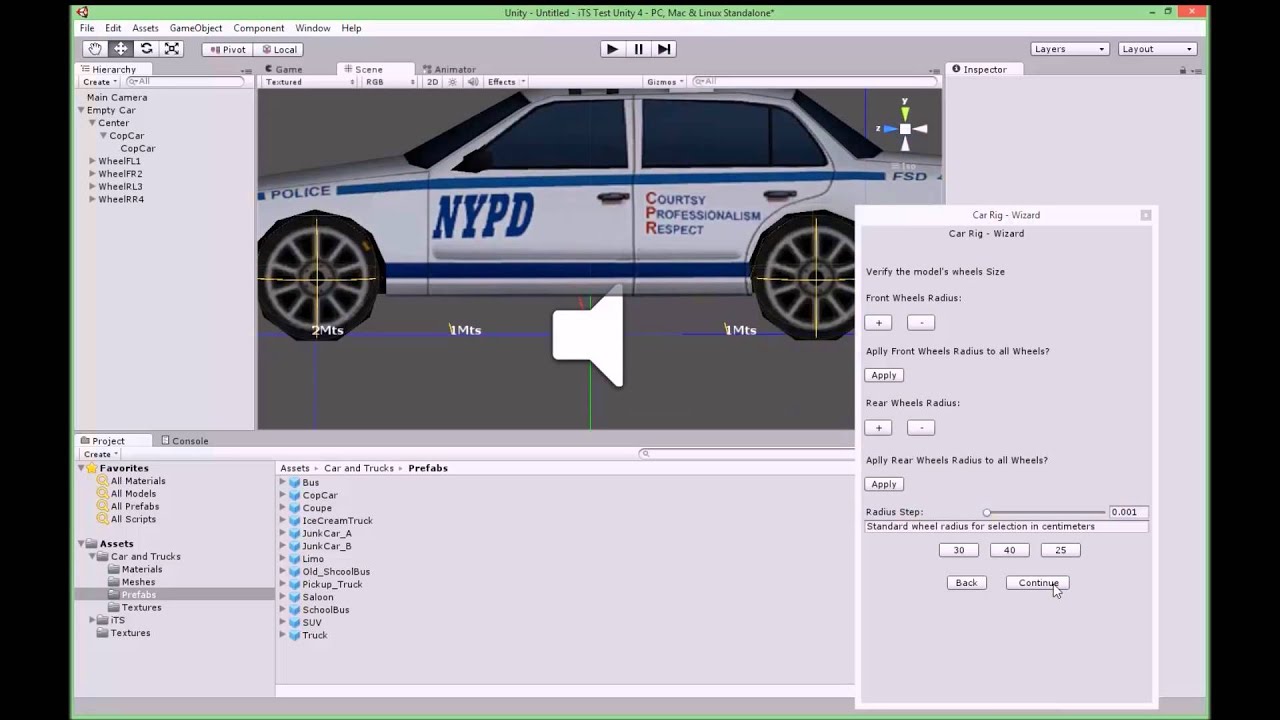1280x720 pixels.
Task: Toggle scene lighting sun icon
Action: [453, 82]
